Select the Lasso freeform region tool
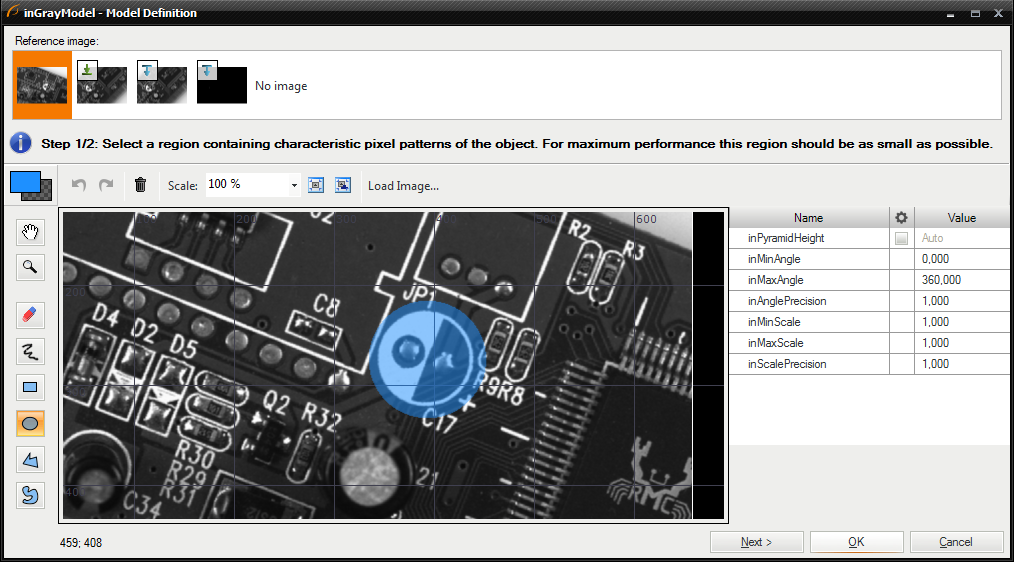The width and height of the screenshot is (1014, 562). pyautogui.click(x=31, y=495)
